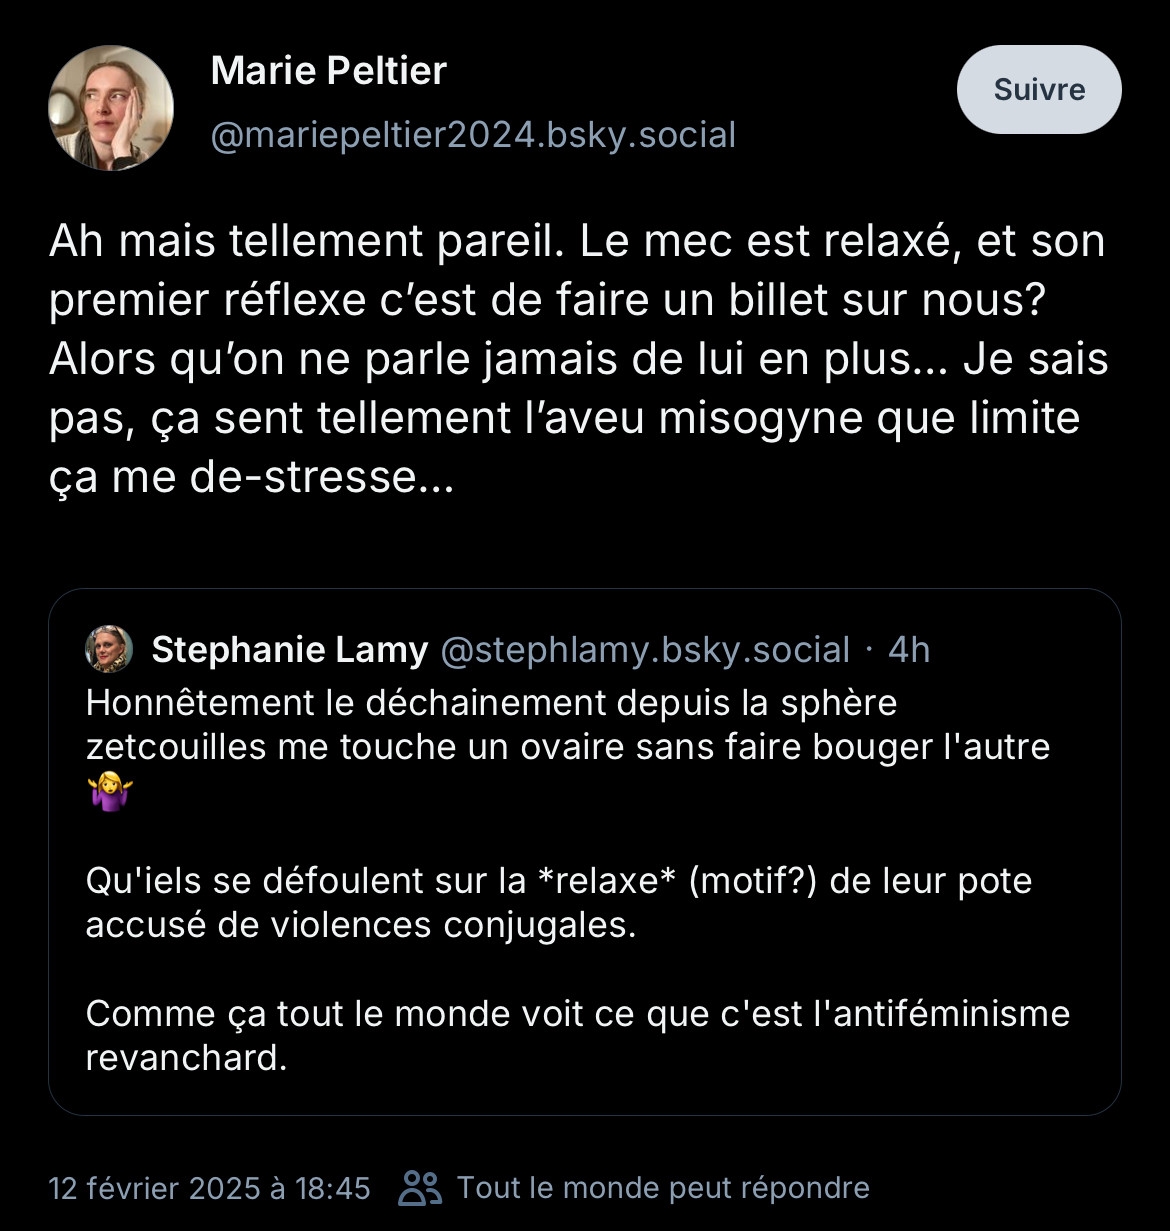This screenshot has height=1231, width=1170.
Task: Click the "accusé de violences conjugales." line
Action: click(361, 925)
